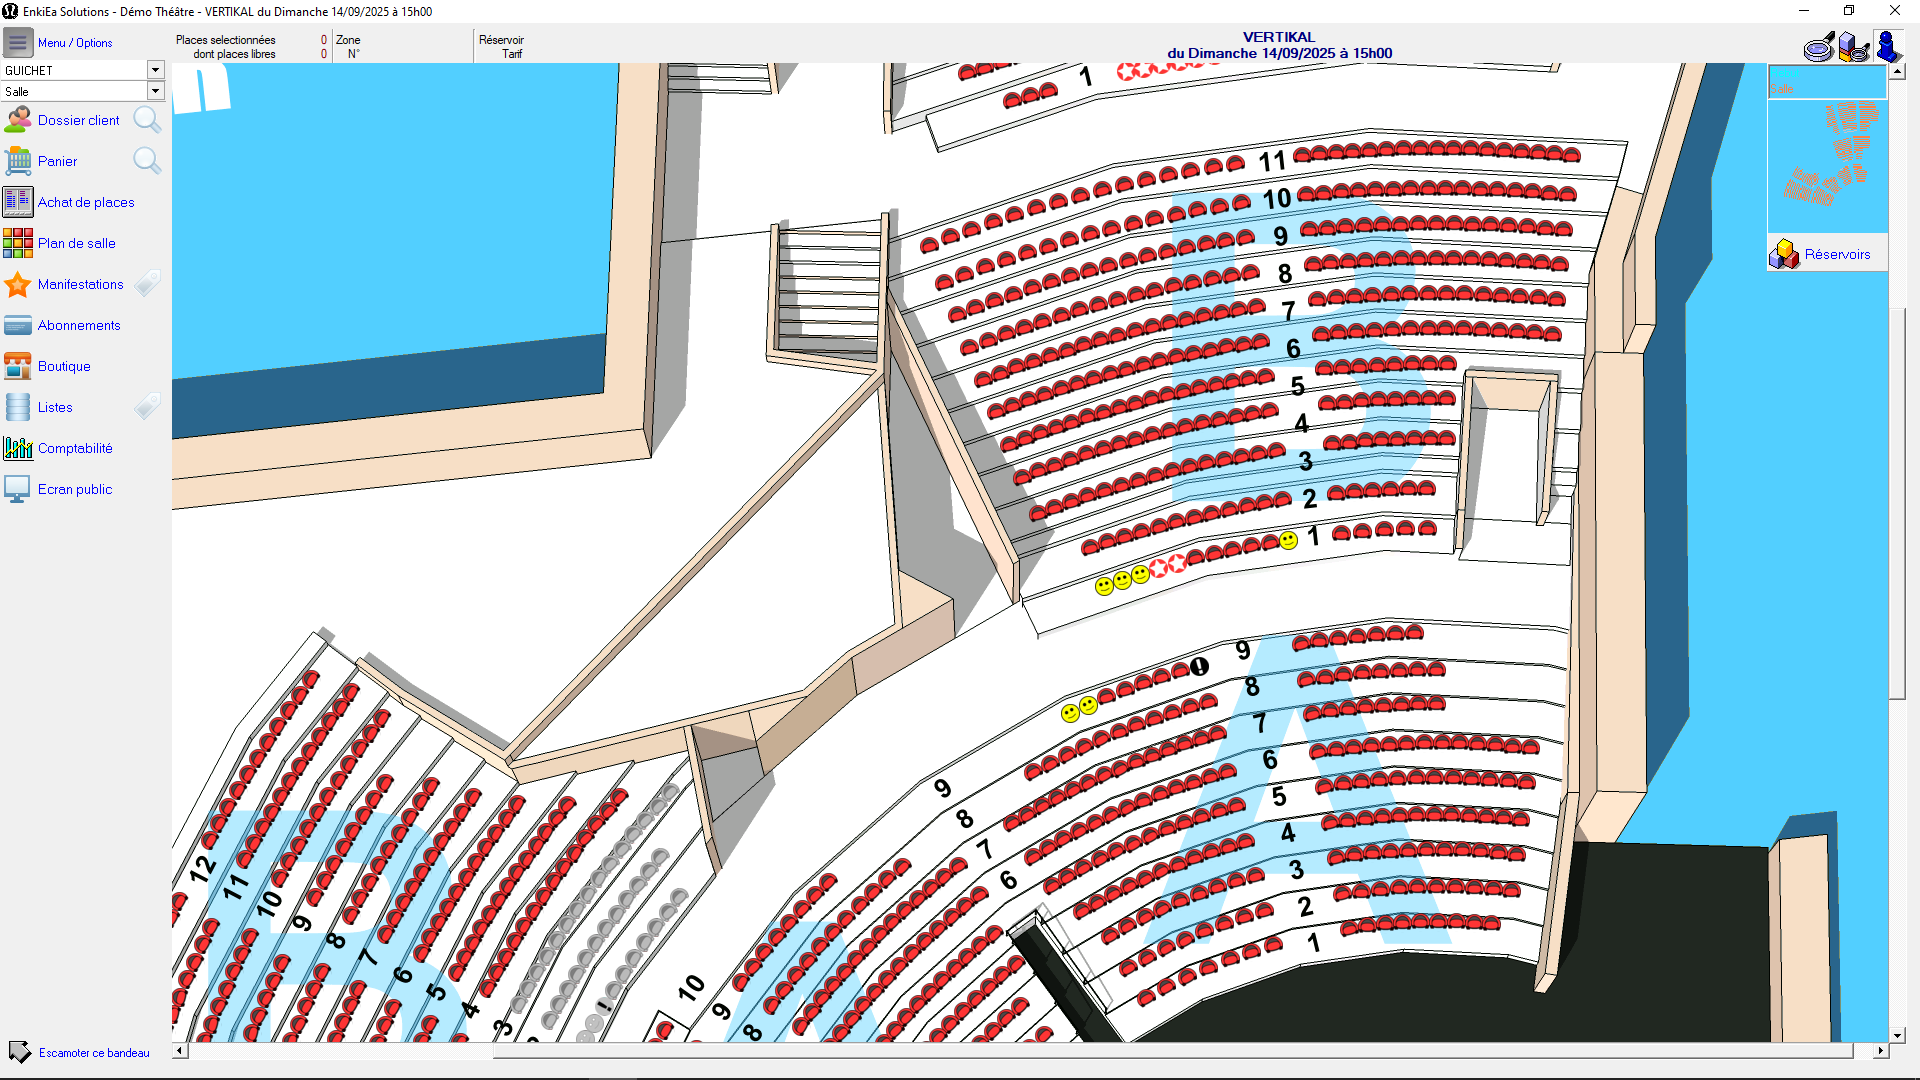Open Achat de places section

[x=85, y=202]
